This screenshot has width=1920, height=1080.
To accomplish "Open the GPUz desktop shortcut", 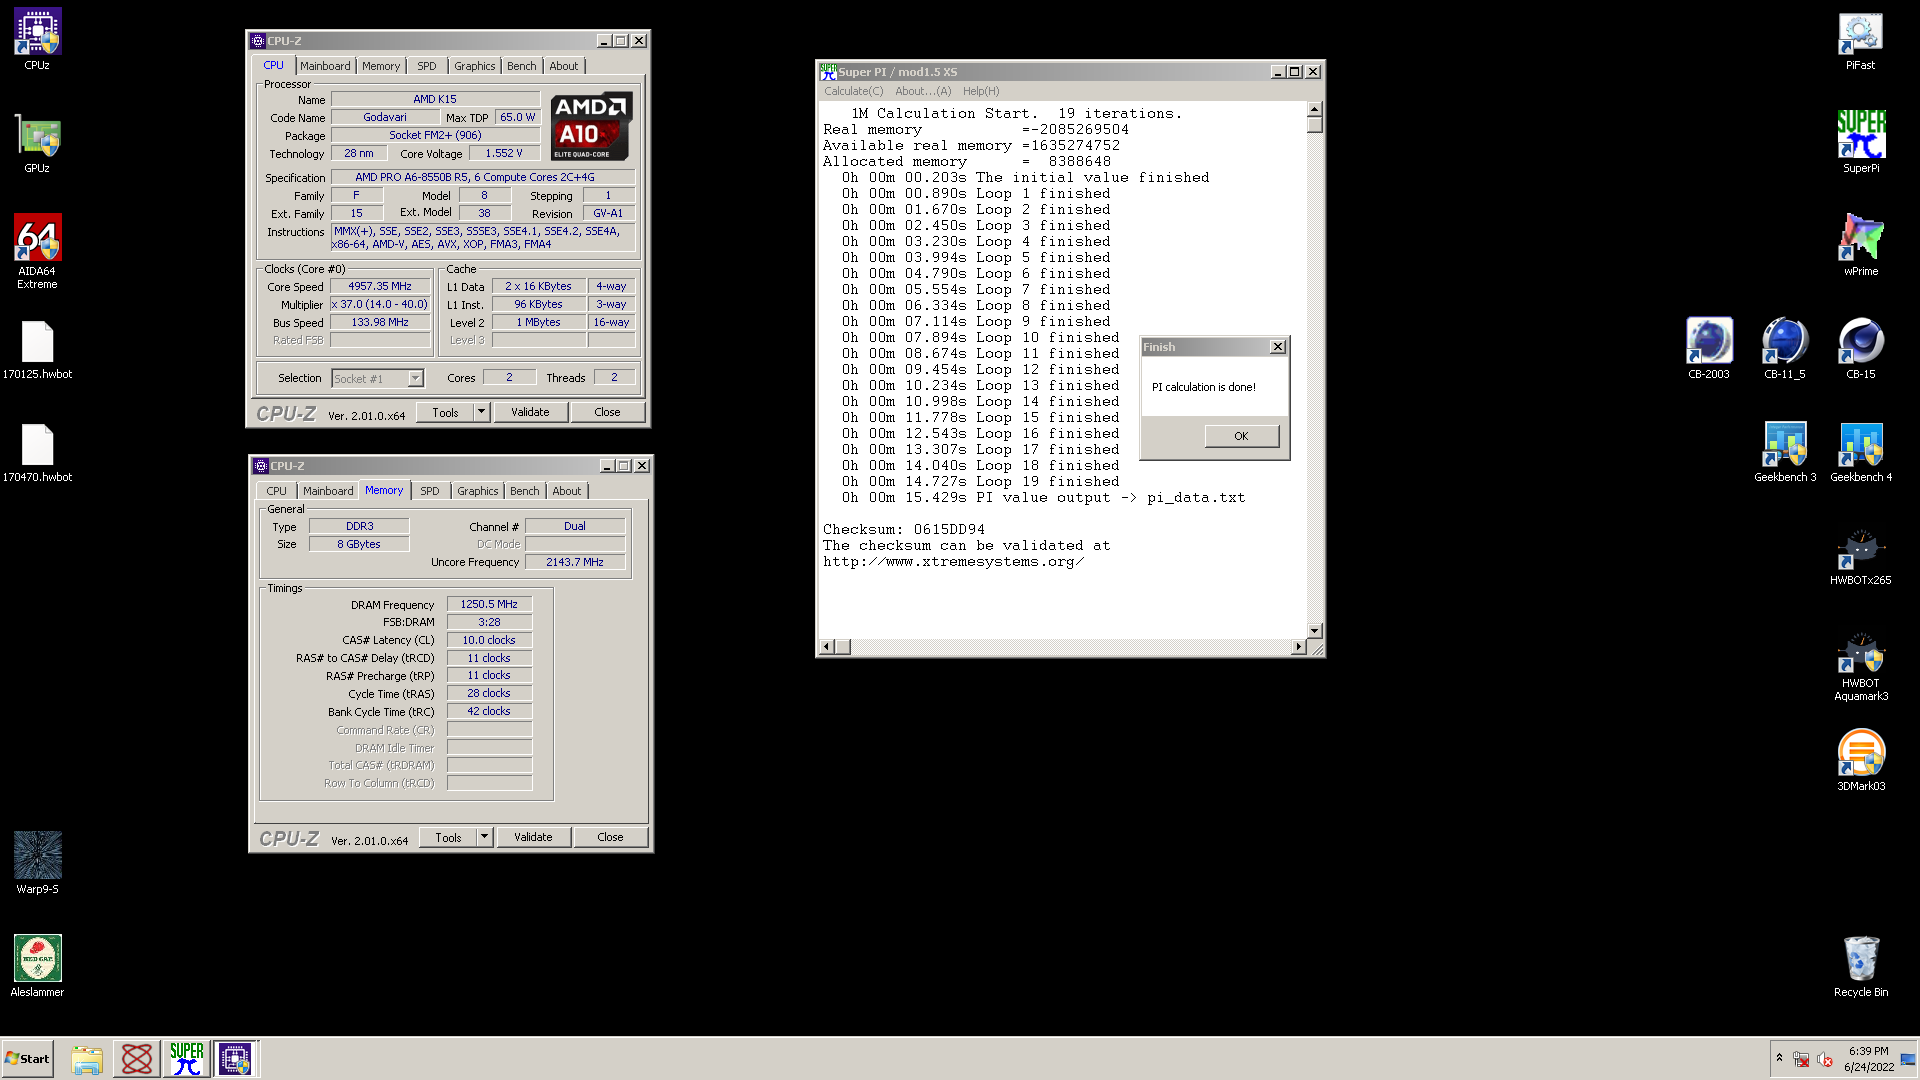I will coord(37,145).
